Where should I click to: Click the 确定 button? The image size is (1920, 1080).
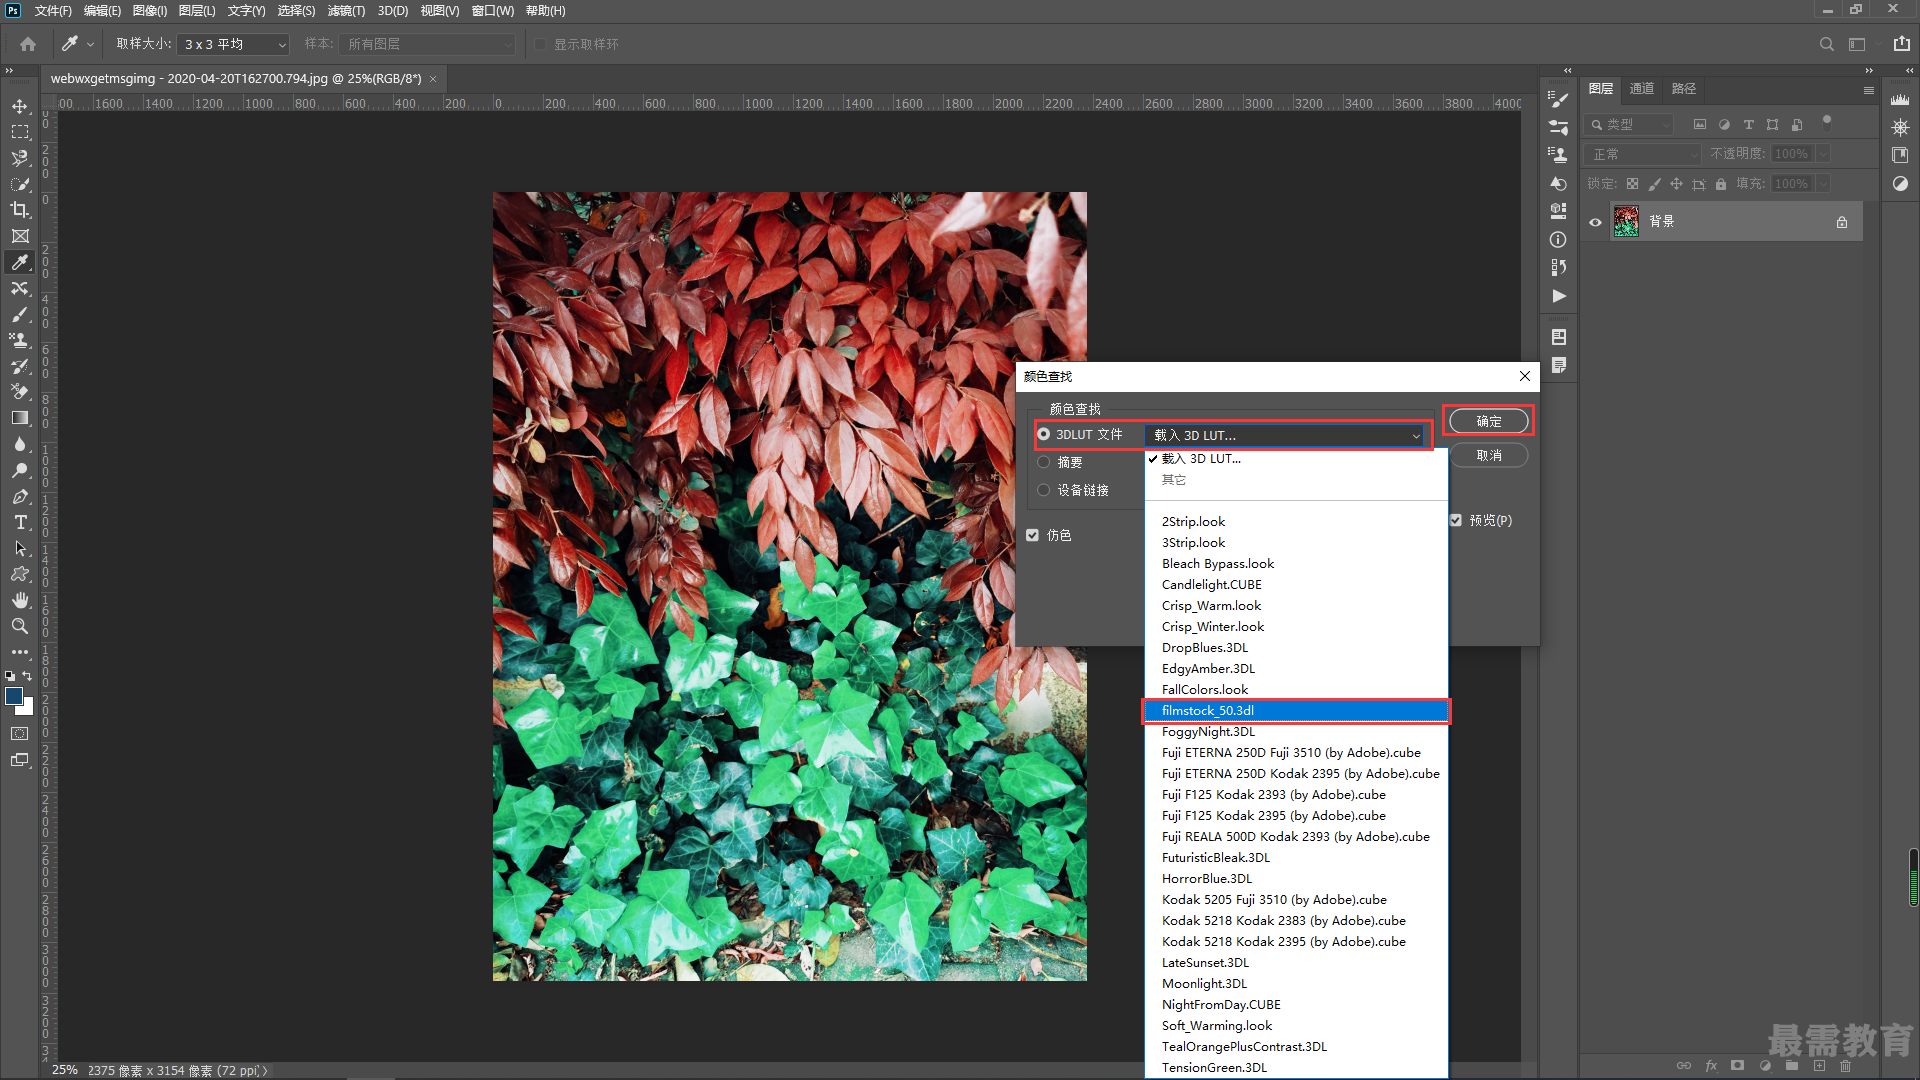pyautogui.click(x=1488, y=421)
